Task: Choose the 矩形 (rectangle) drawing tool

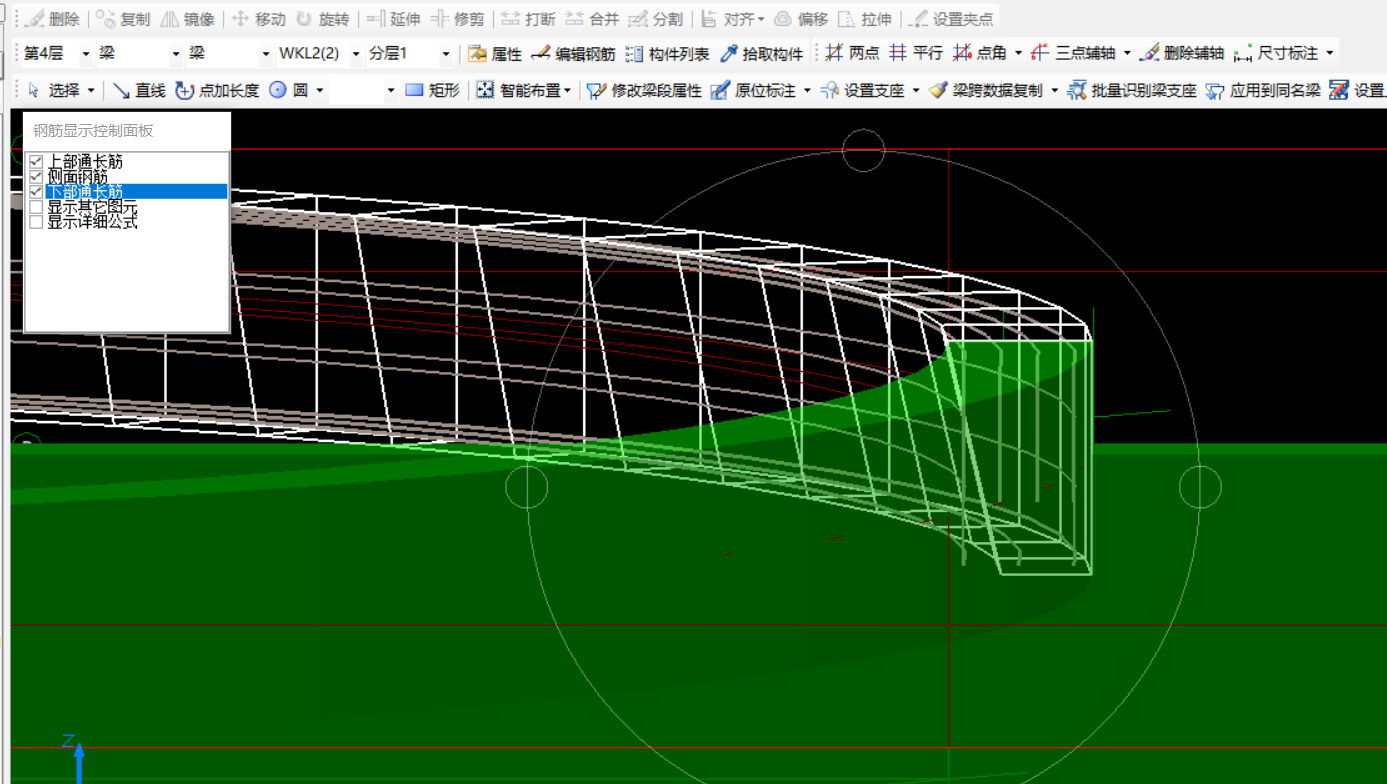Action: coord(432,90)
